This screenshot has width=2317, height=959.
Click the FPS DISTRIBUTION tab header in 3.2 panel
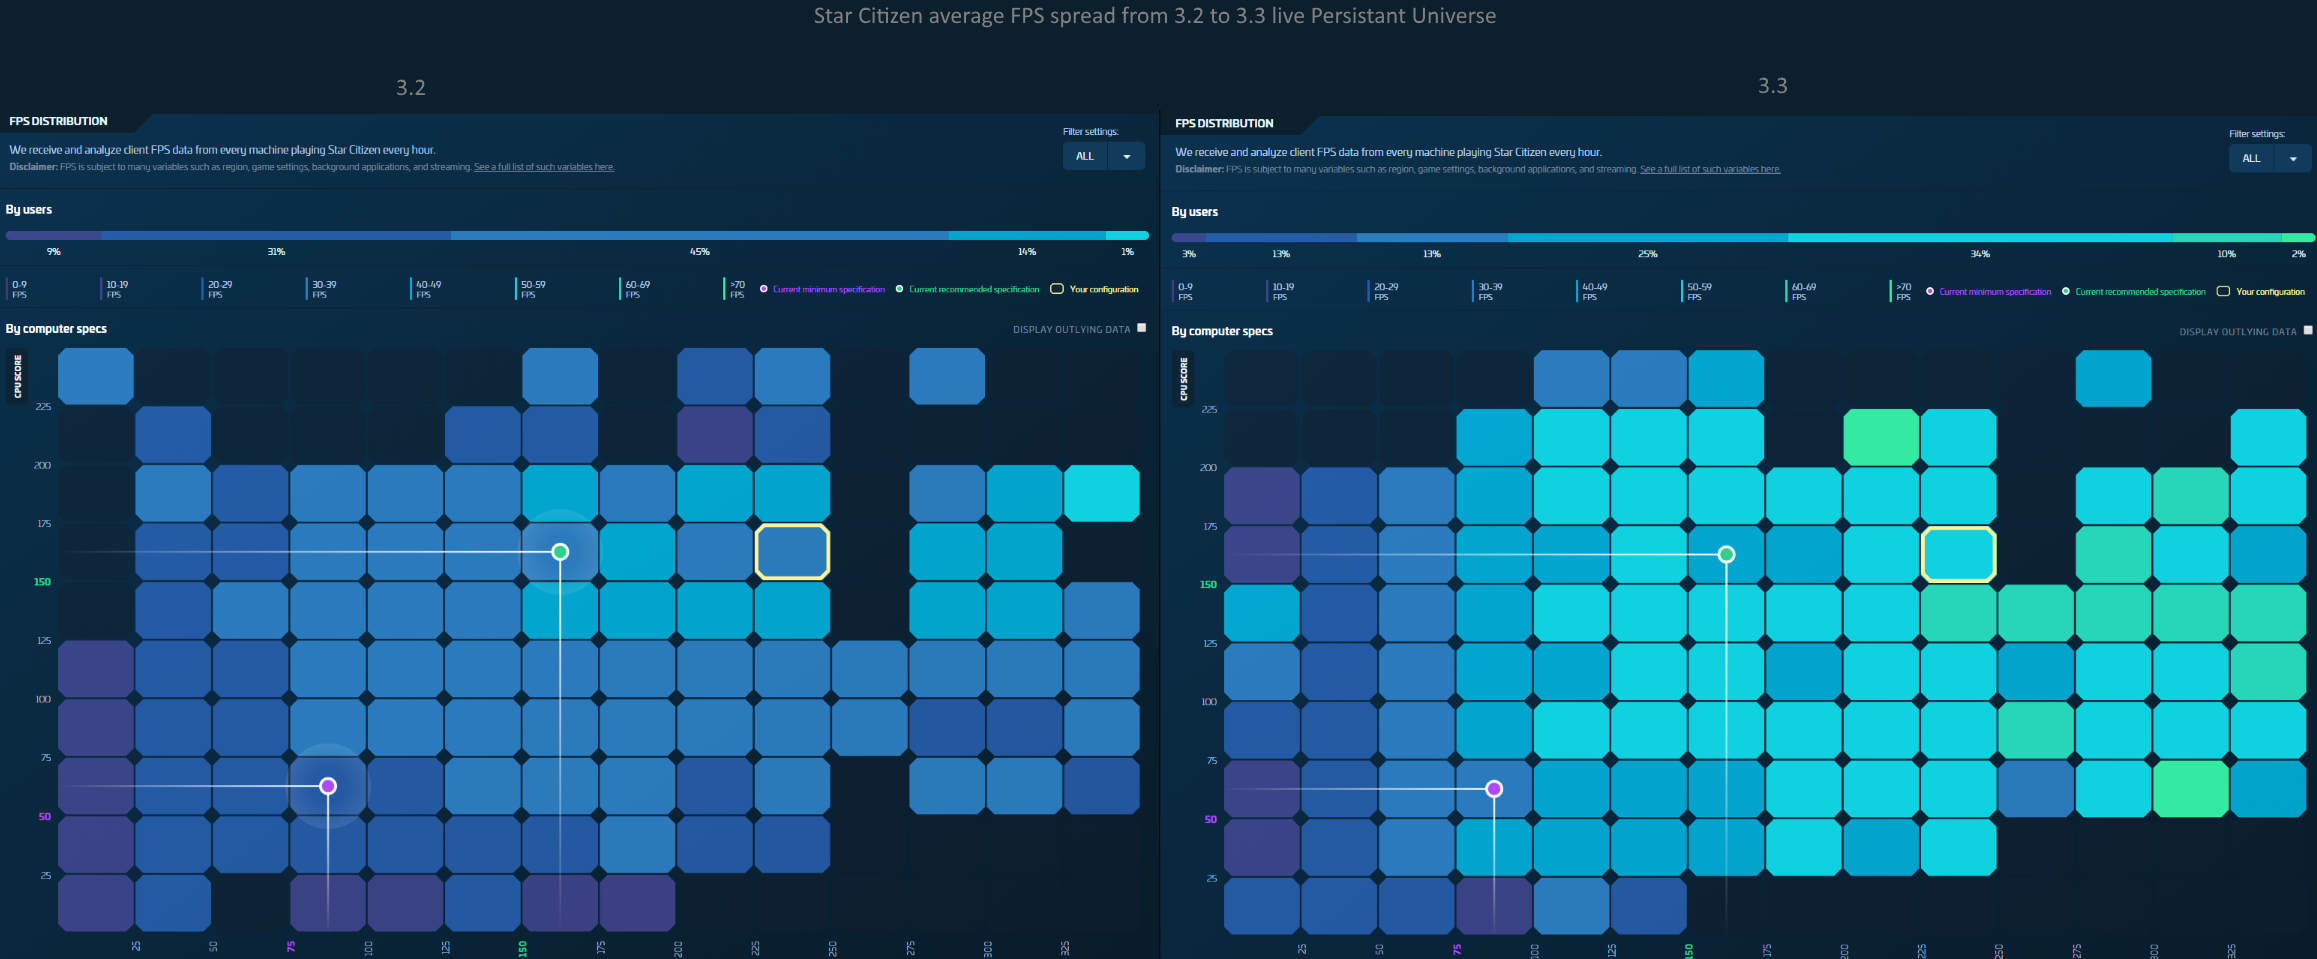[58, 121]
